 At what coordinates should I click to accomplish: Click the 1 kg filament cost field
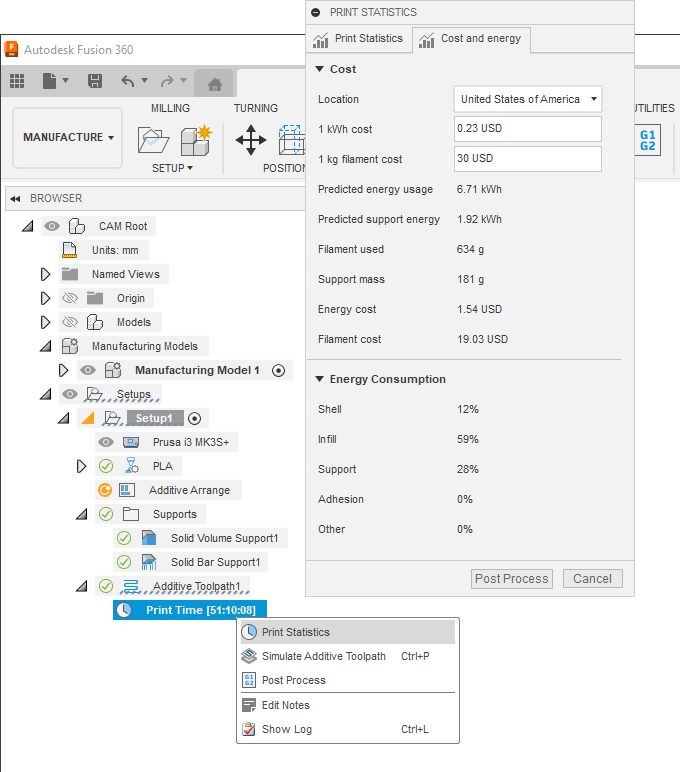point(527,159)
